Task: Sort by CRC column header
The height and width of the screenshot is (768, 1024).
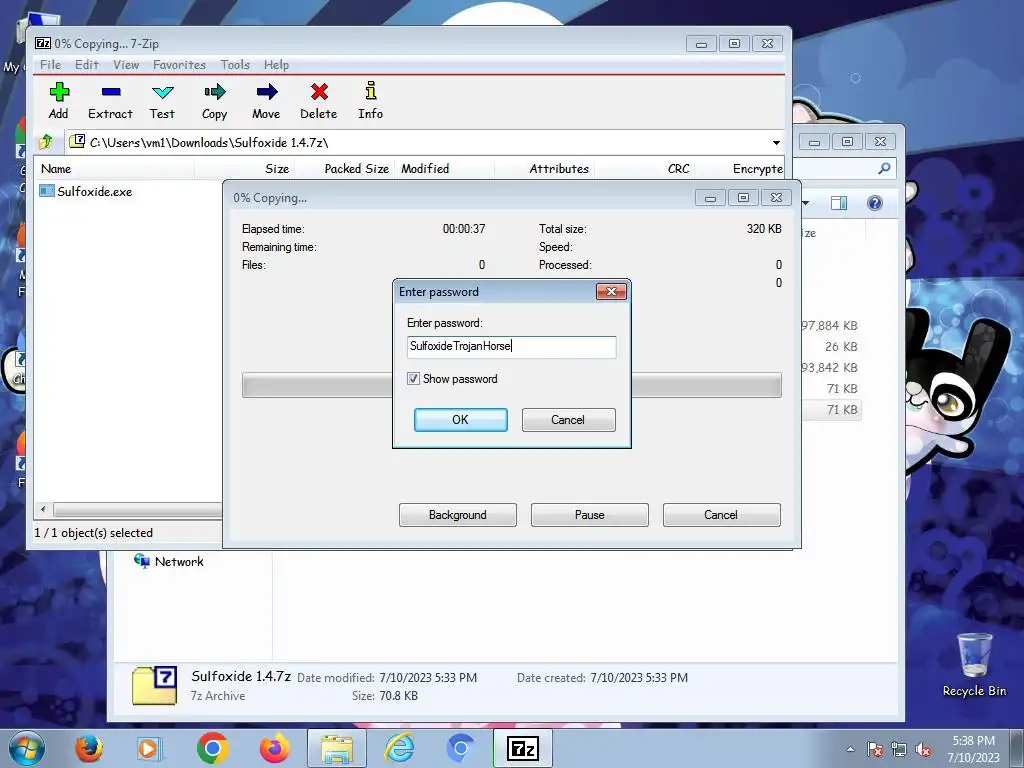Action: click(645, 168)
